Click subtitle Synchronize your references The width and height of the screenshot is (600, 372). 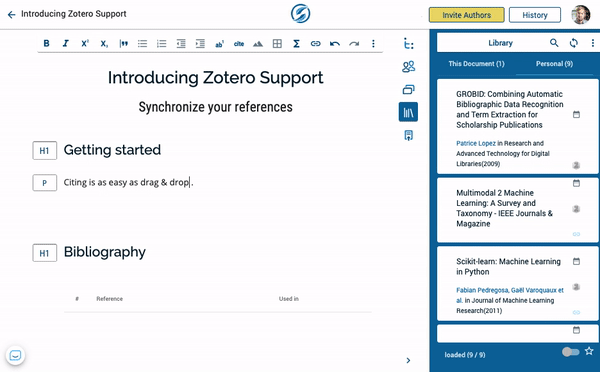click(215, 107)
